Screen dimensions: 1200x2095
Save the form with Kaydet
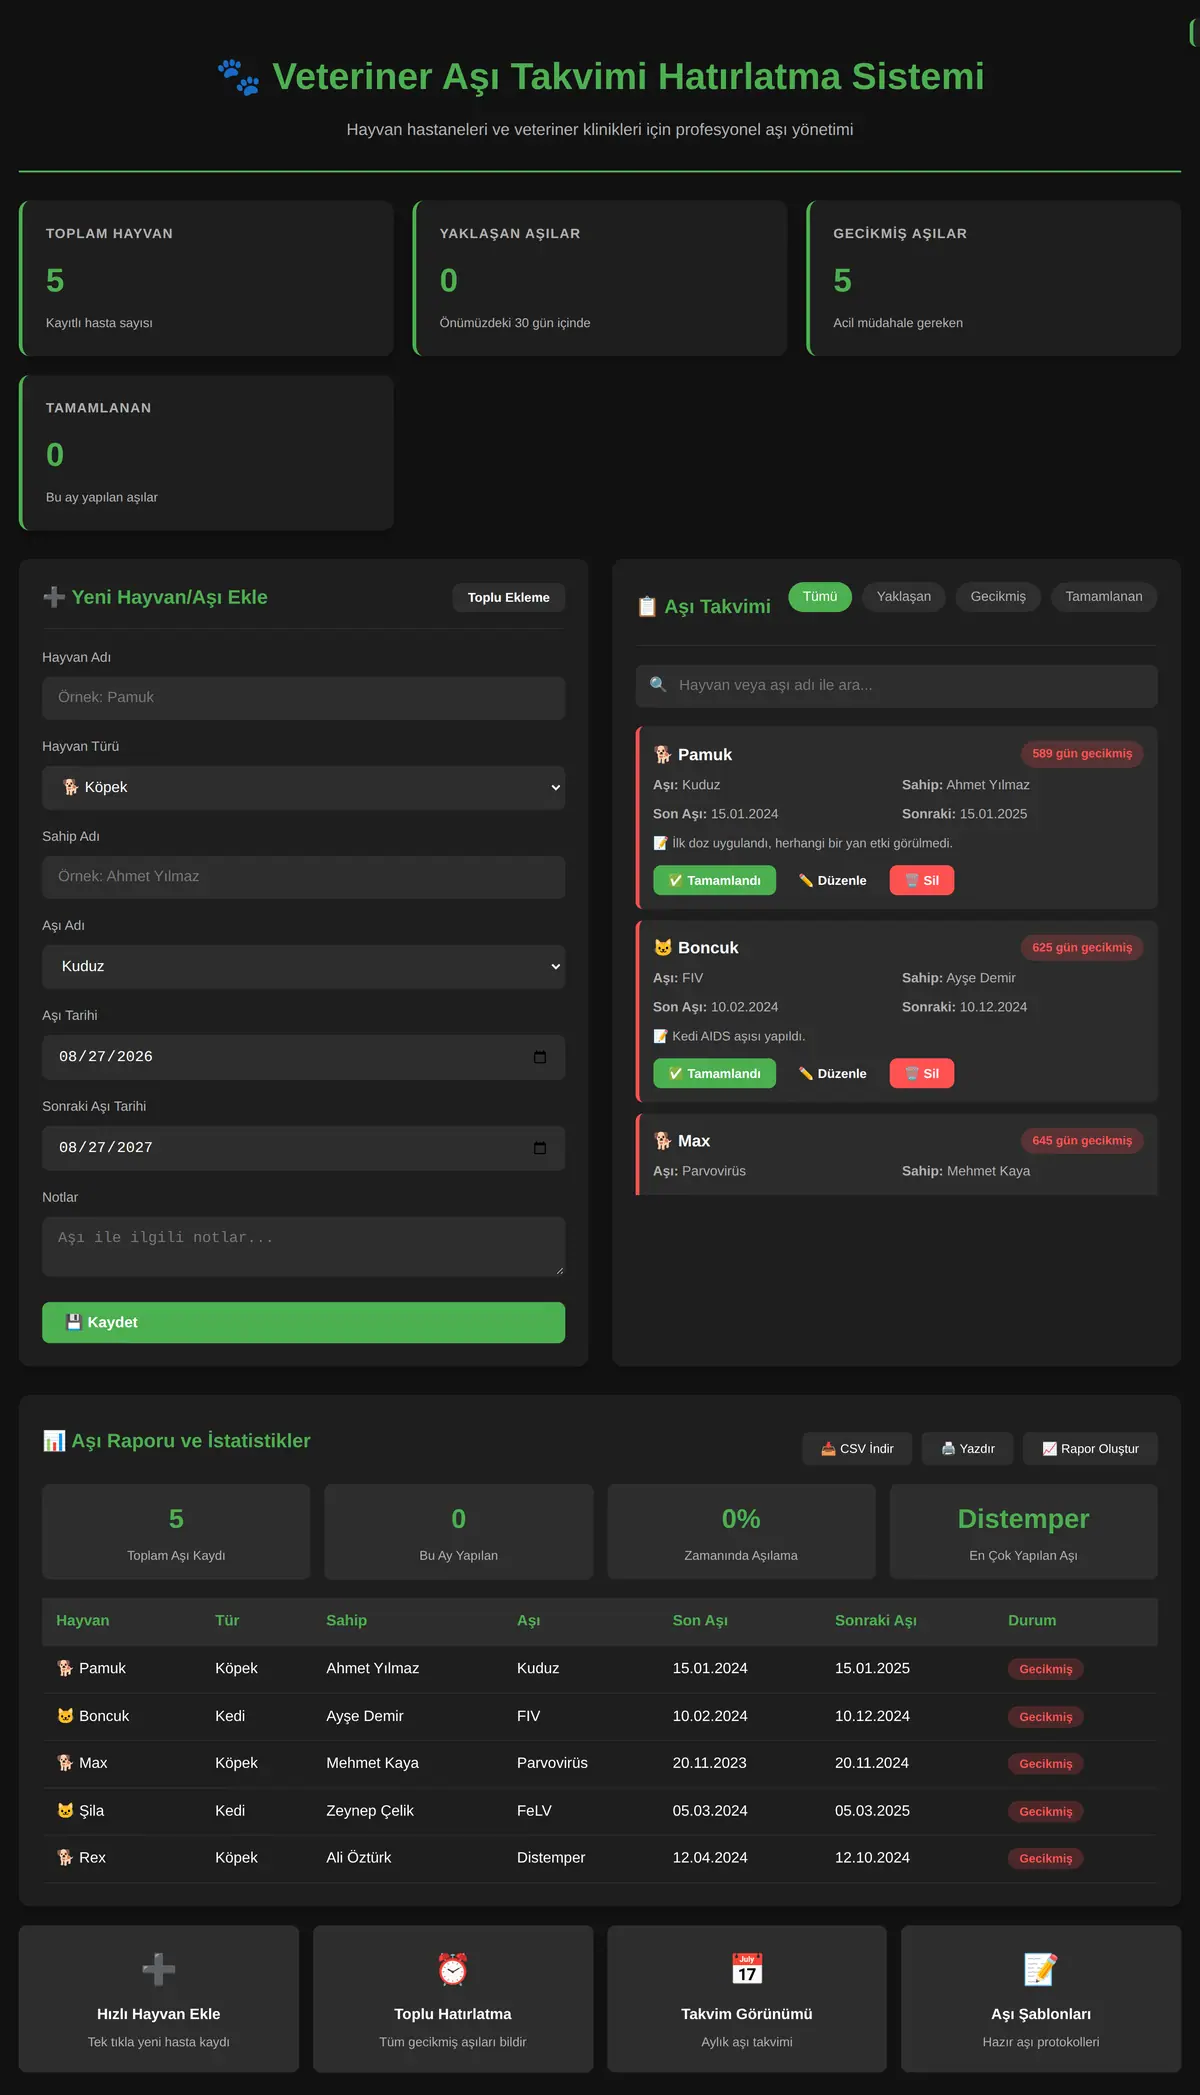pyautogui.click(x=304, y=1322)
